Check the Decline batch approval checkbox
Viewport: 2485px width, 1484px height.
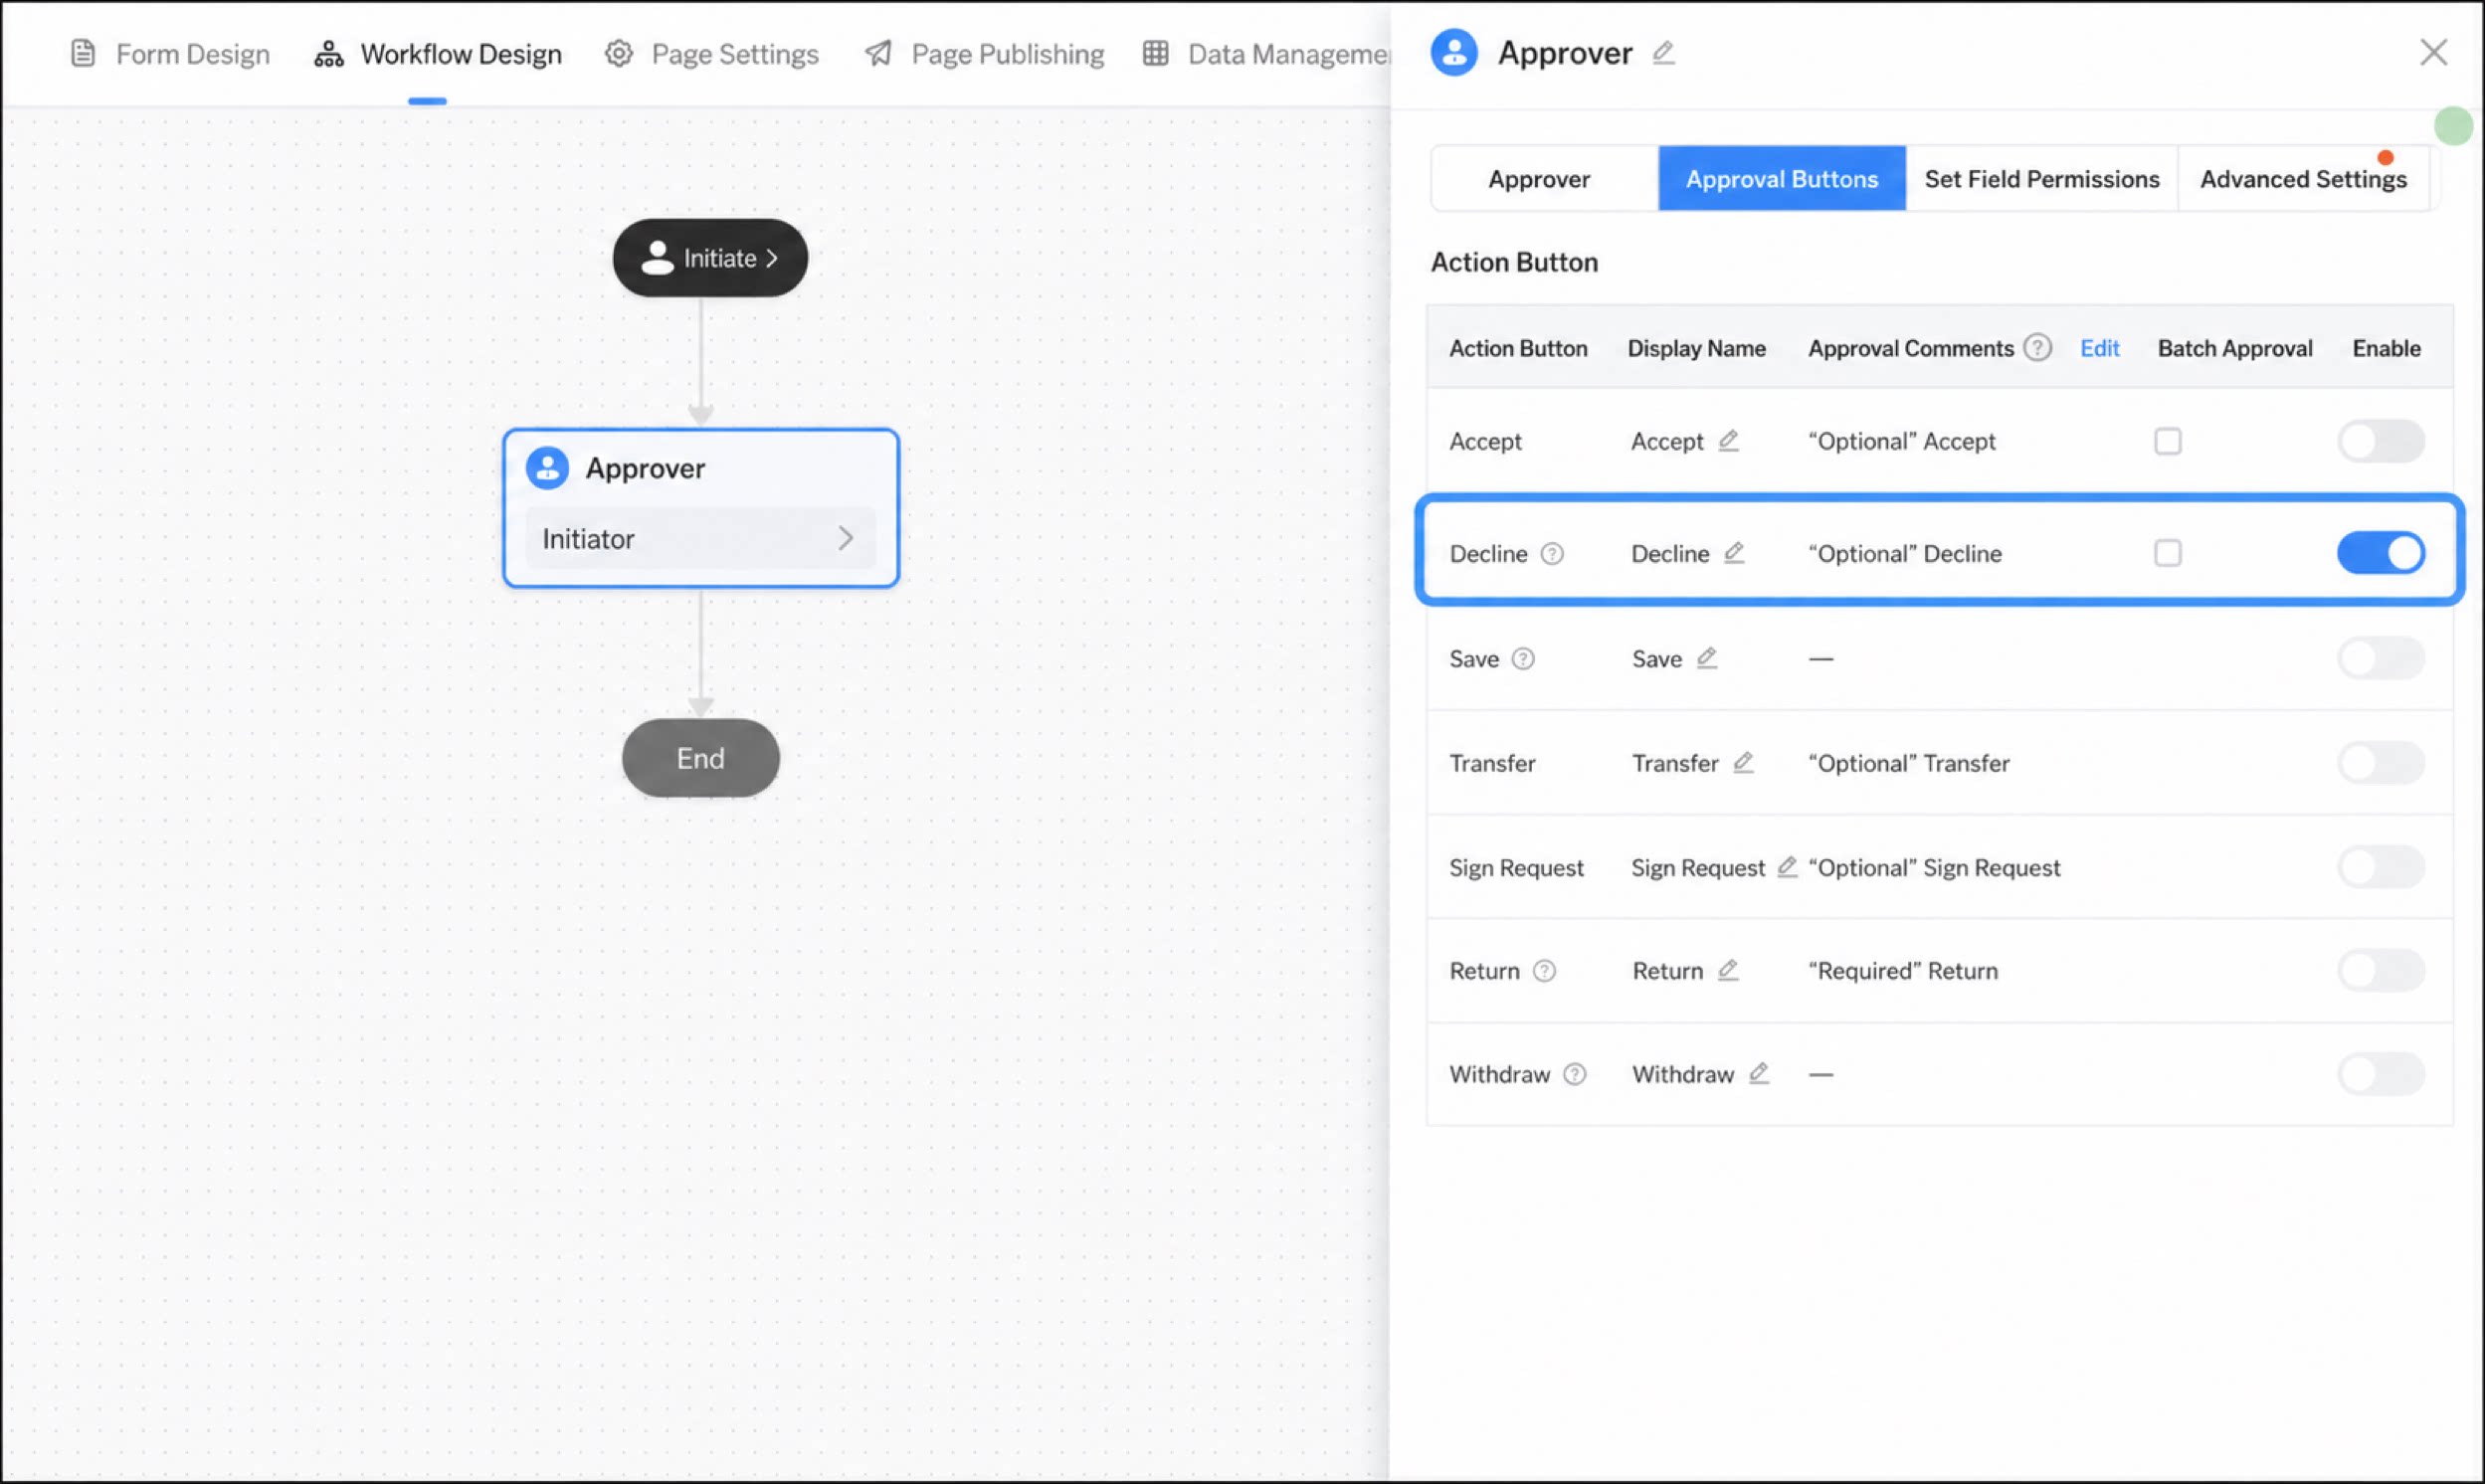click(2168, 553)
